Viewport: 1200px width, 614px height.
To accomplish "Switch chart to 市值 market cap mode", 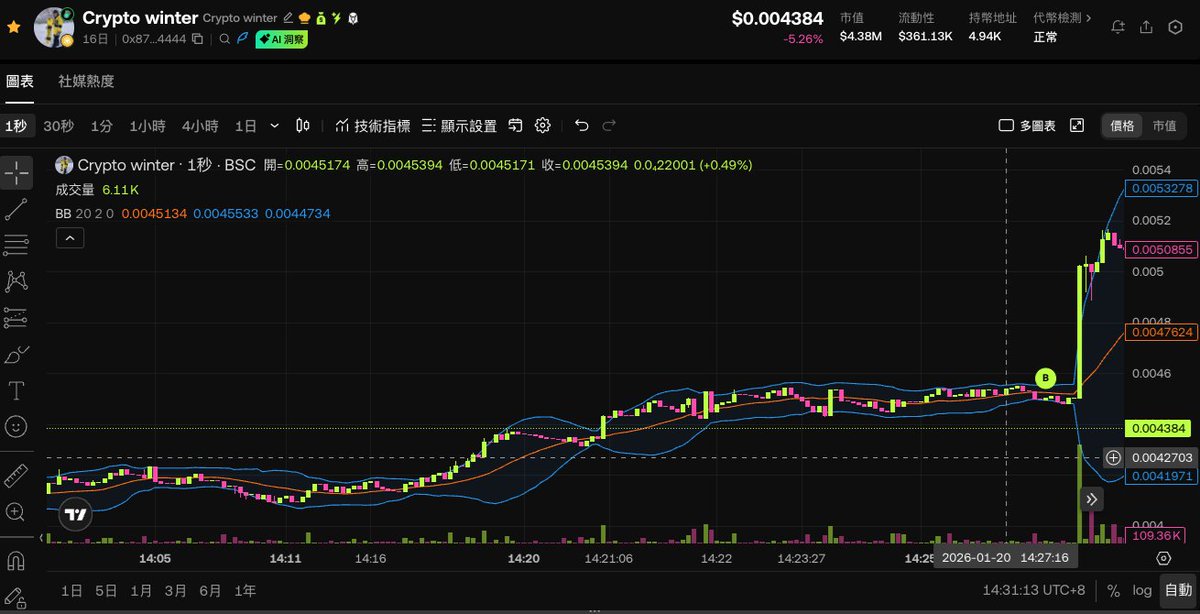I will [x=1164, y=126].
